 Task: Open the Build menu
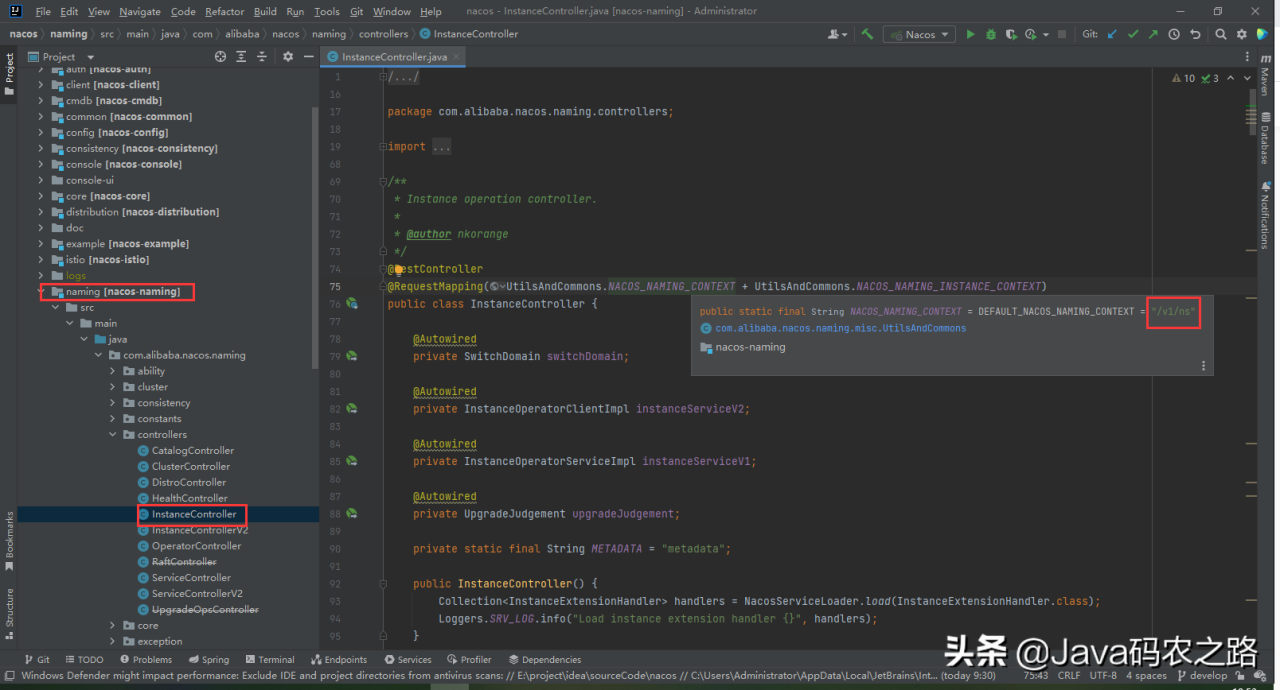265,12
